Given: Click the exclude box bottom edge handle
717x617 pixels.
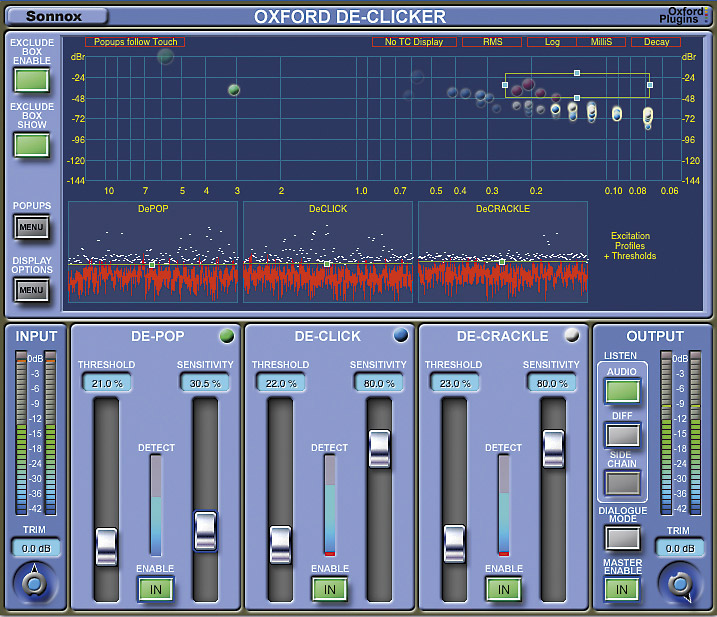Looking at the screenshot, I should coord(577,98).
